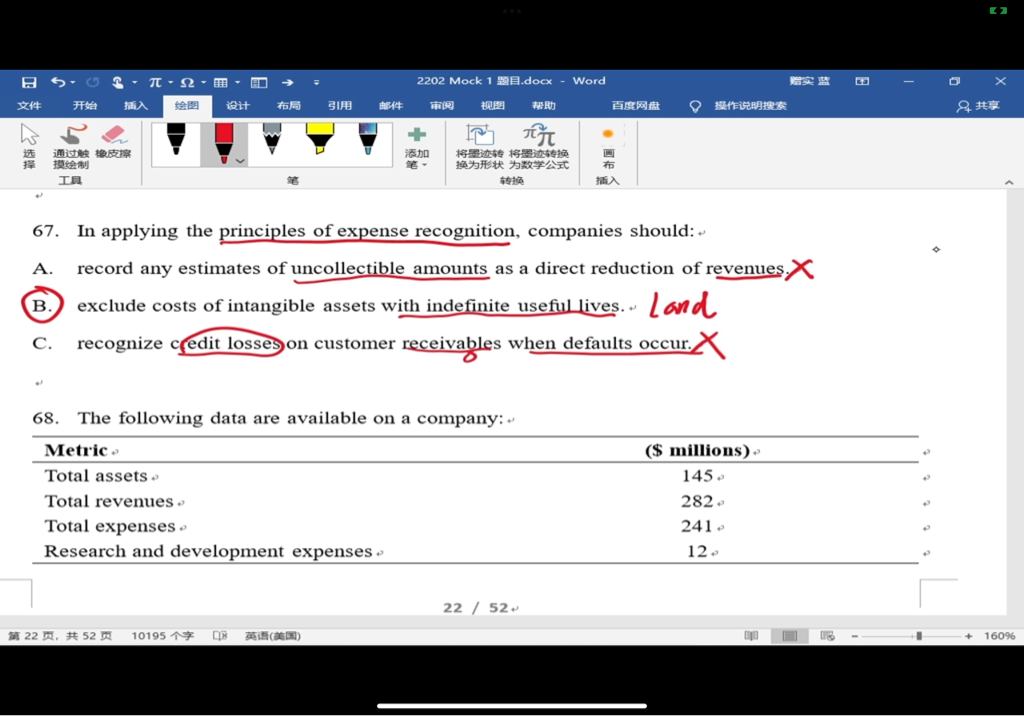Click the Save icon in quick access toolbar

click(x=29, y=82)
